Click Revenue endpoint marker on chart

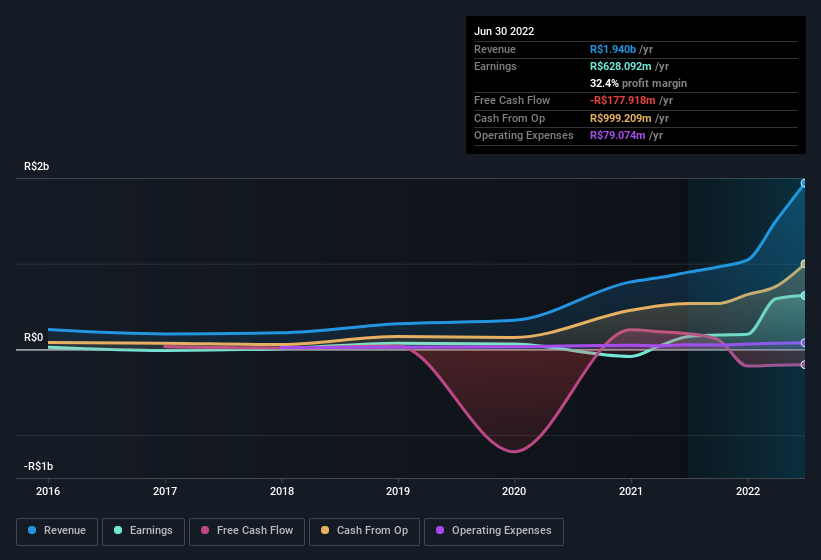(804, 184)
